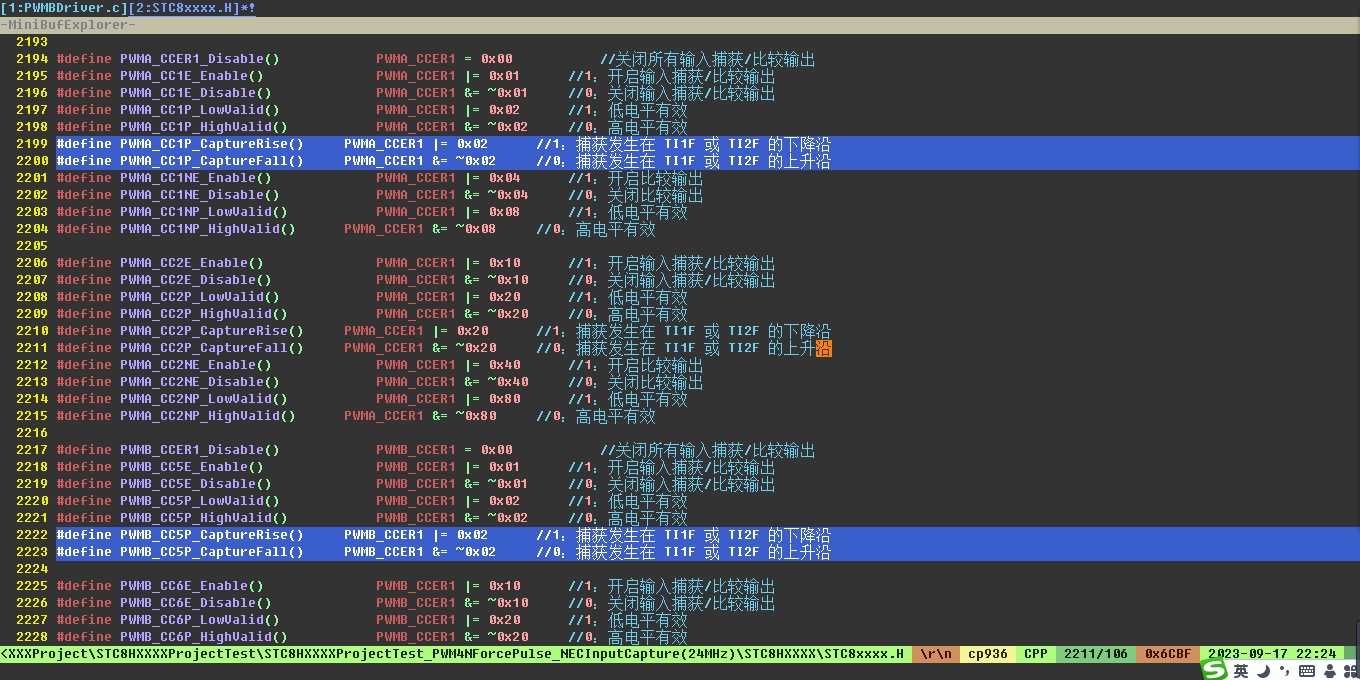This screenshot has height=680, width=1360.
Task: Place cursor on PWMB_CC5P_LowValid() macro name
Action: (200, 501)
